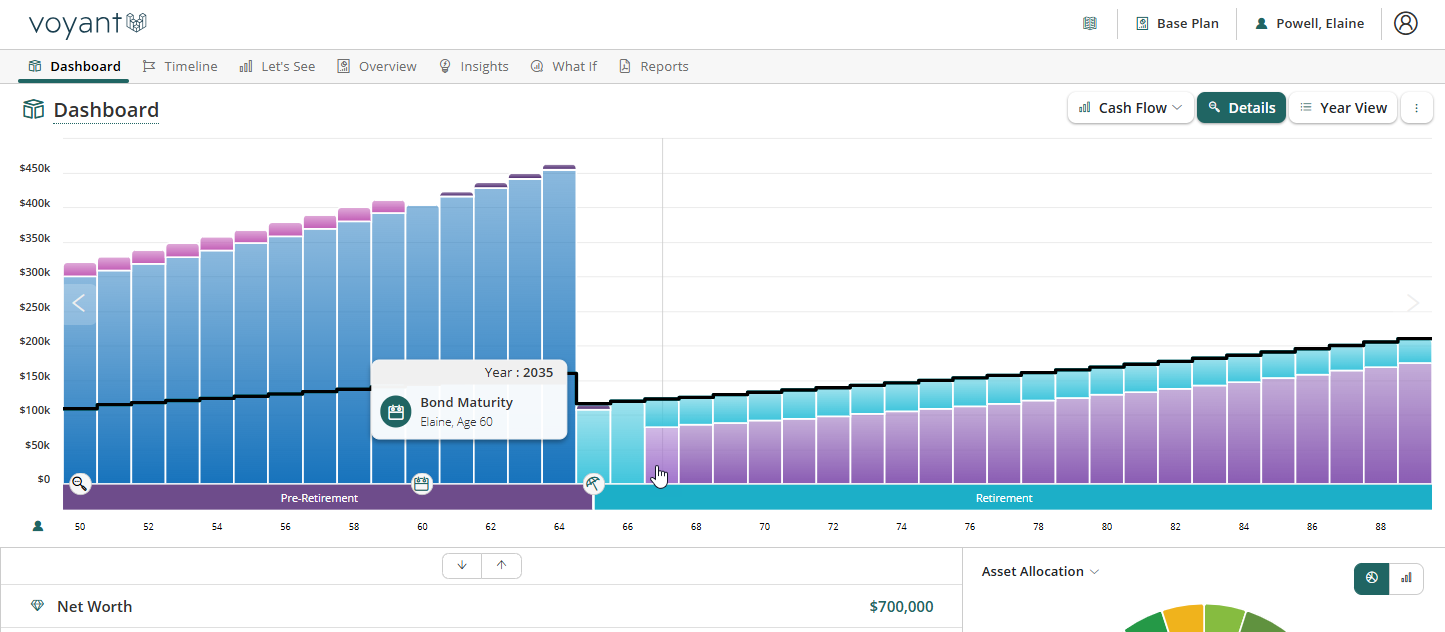Switch Asset Allocation to bar chart view
The height and width of the screenshot is (632, 1445).
(x=1406, y=578)
